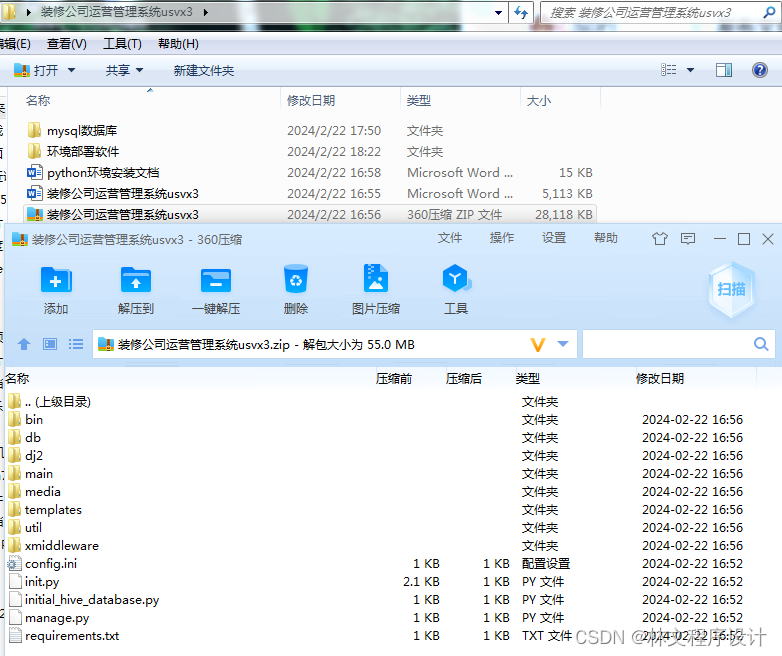782x656 pixels.
Task: Select the .. (上级目录) parent entry
Action: click(x=49, y=402)
